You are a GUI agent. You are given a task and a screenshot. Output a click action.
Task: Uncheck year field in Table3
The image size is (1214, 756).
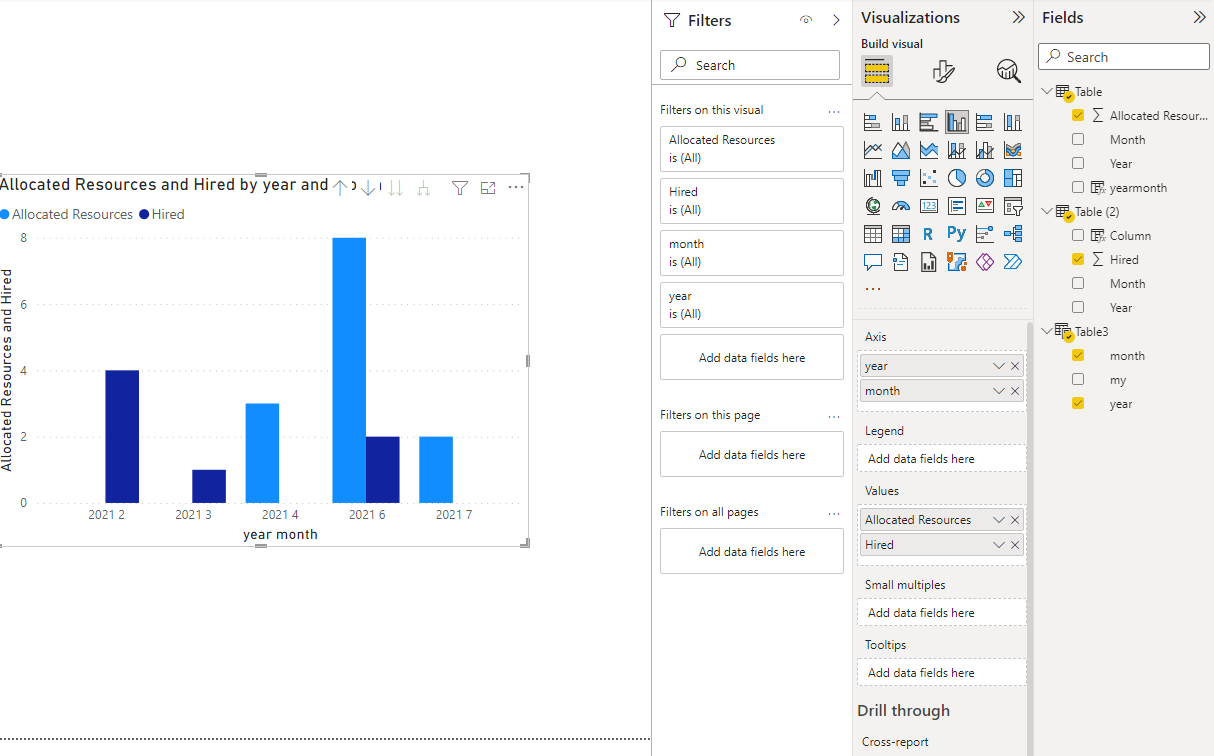click(1078, 404)
